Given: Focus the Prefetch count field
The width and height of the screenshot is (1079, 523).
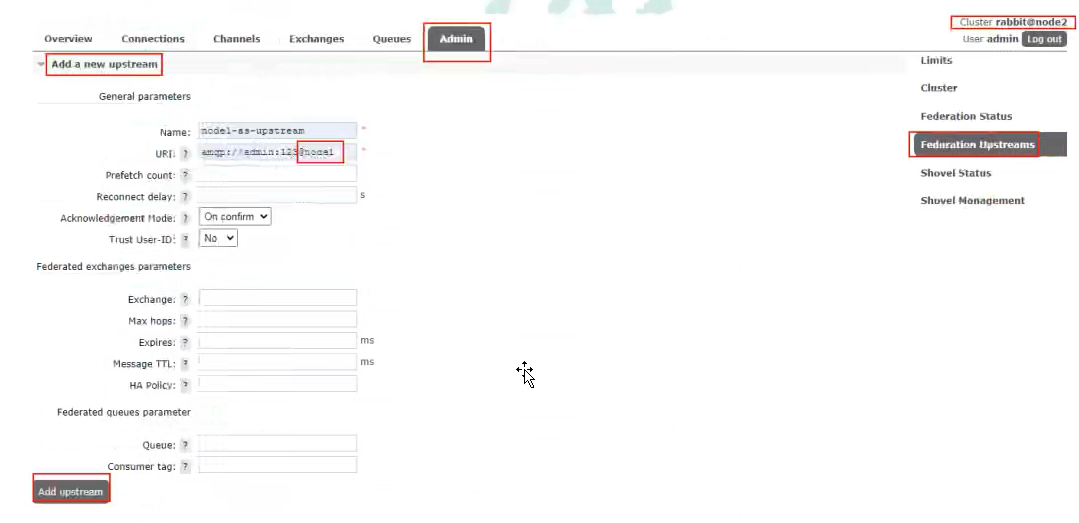Looking at the screenshot, I should [x=278, y=173].
